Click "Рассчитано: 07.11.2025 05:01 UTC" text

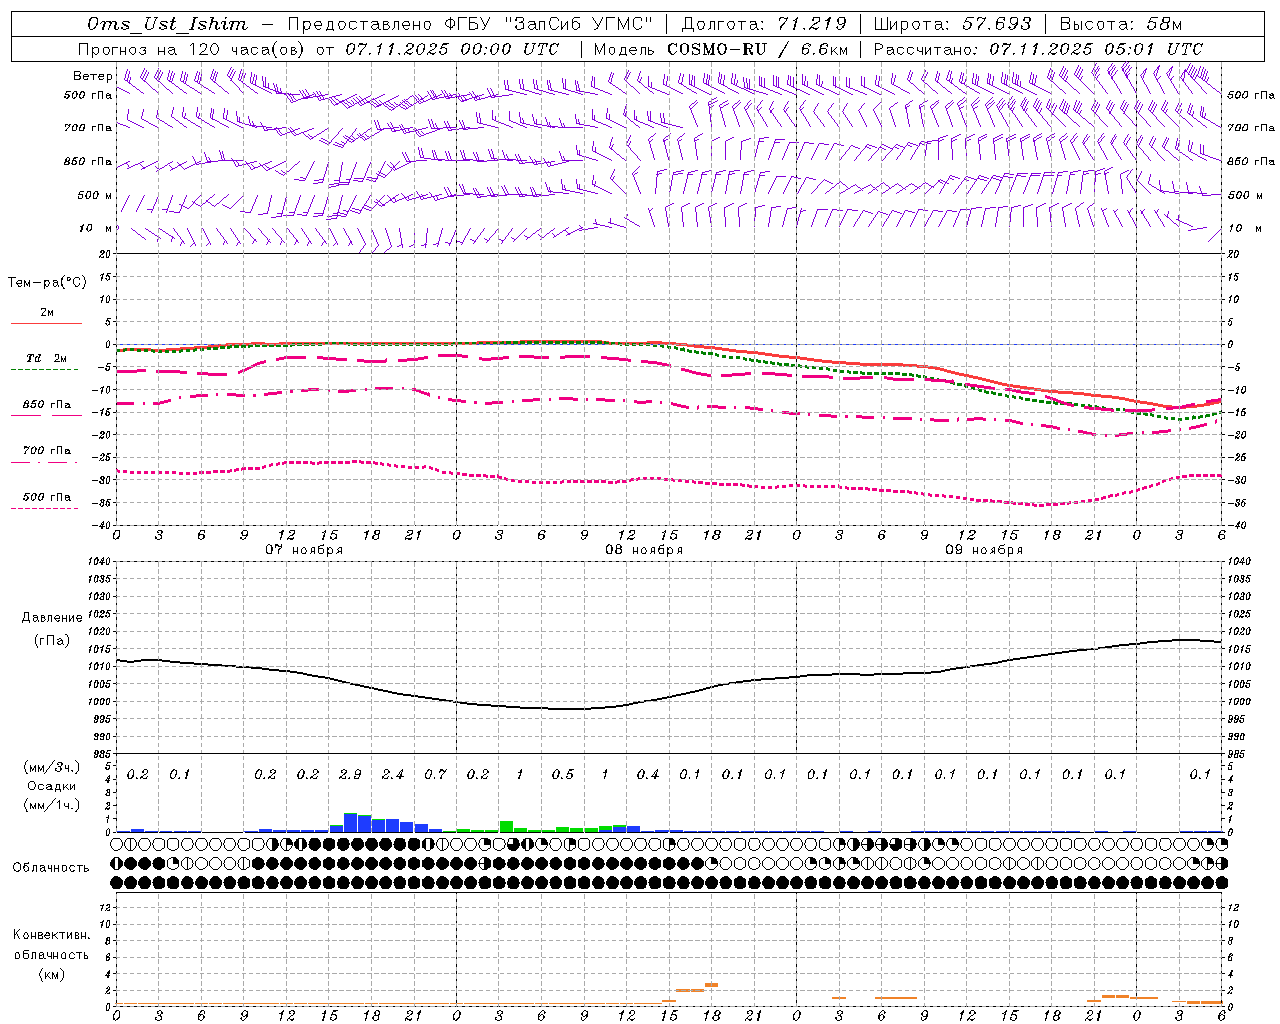coord(1038,49)
